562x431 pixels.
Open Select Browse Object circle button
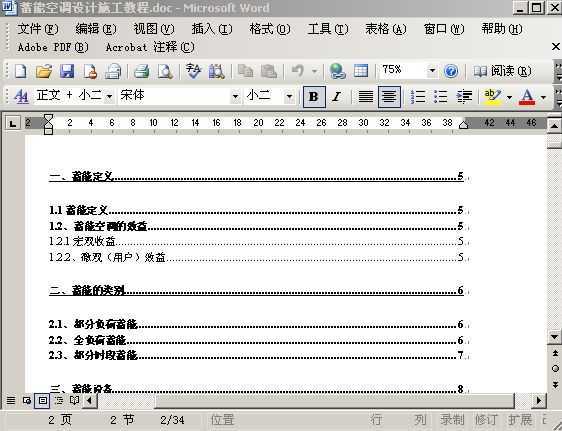click(555, 369)
